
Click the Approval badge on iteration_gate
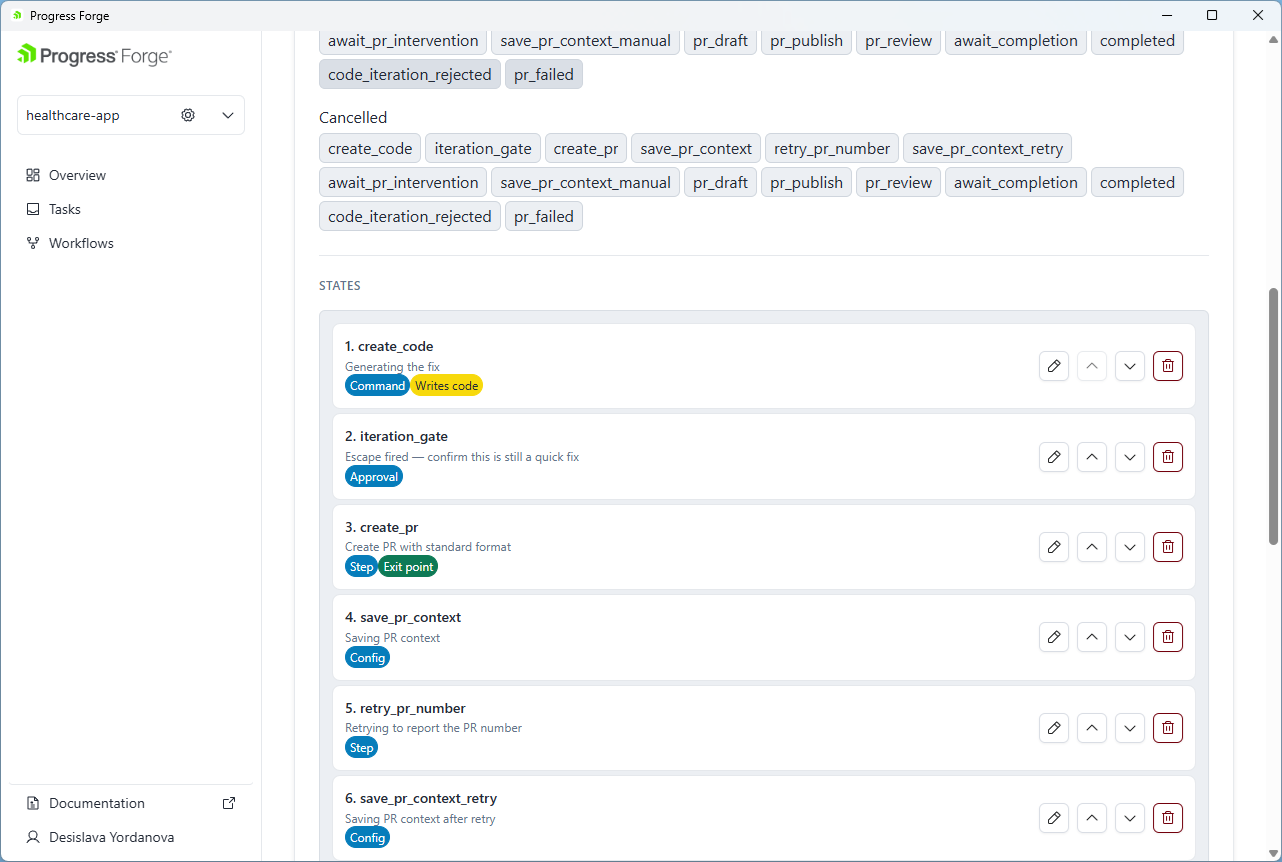click(x=374, y=477)
